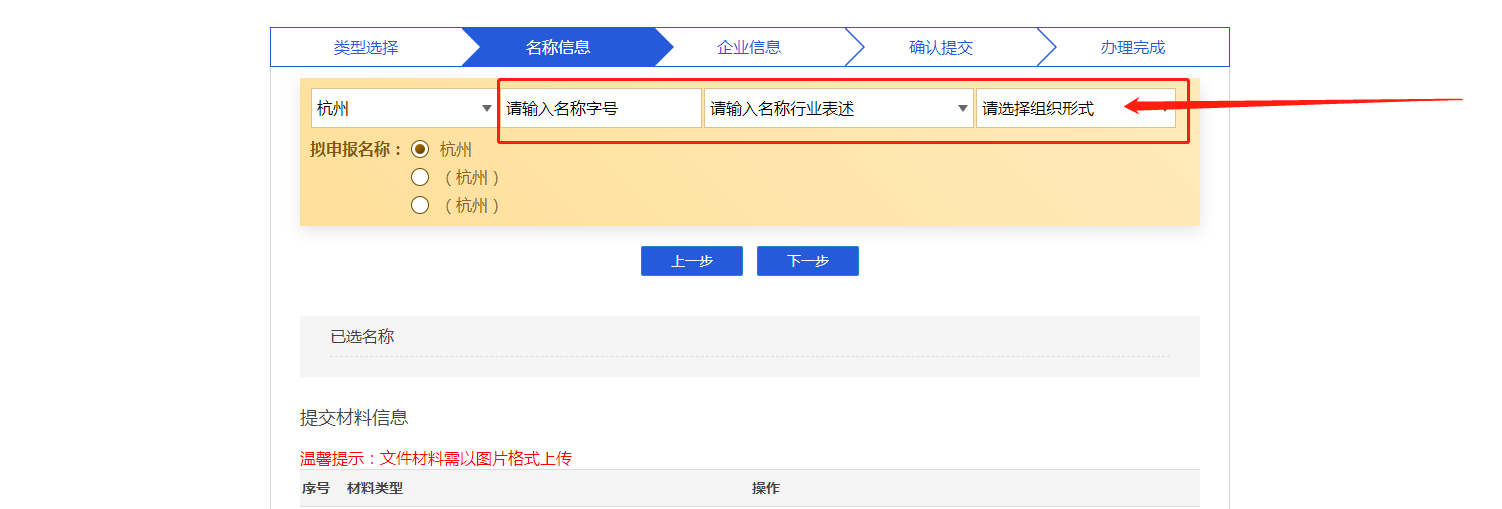Click the 操作 column header
The width and height of the screenshot is (1502, 509).
pyautogui.click(x=765, y=488)
